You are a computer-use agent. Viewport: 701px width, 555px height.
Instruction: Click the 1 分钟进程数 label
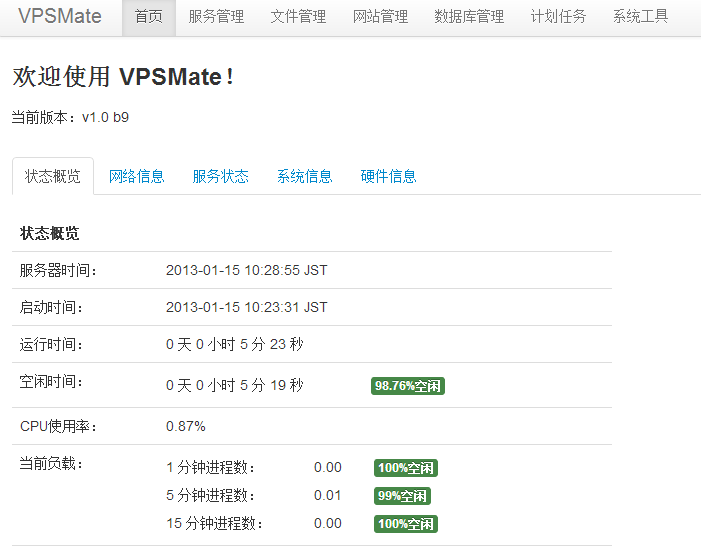211,468
